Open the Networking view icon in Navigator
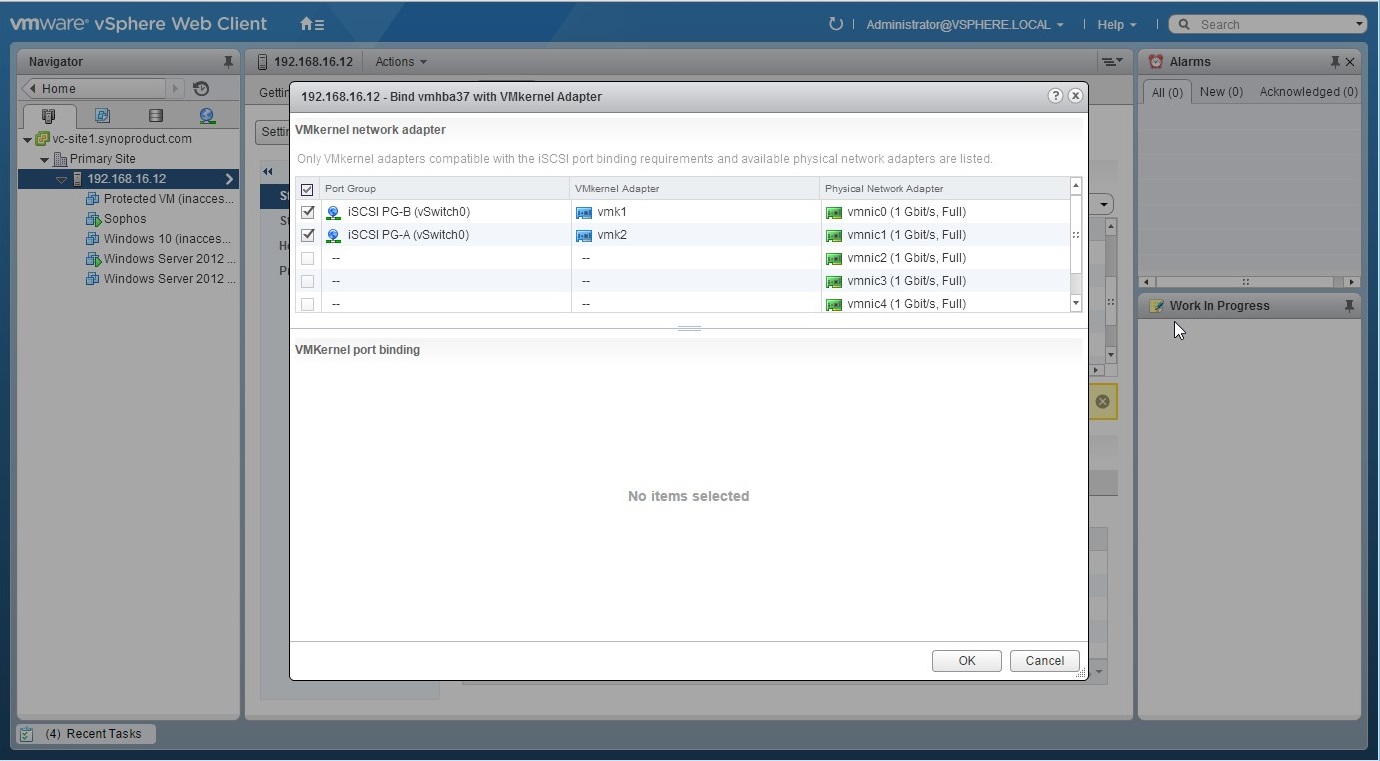This screenshot has width=1380, height=761. point(206,115)
